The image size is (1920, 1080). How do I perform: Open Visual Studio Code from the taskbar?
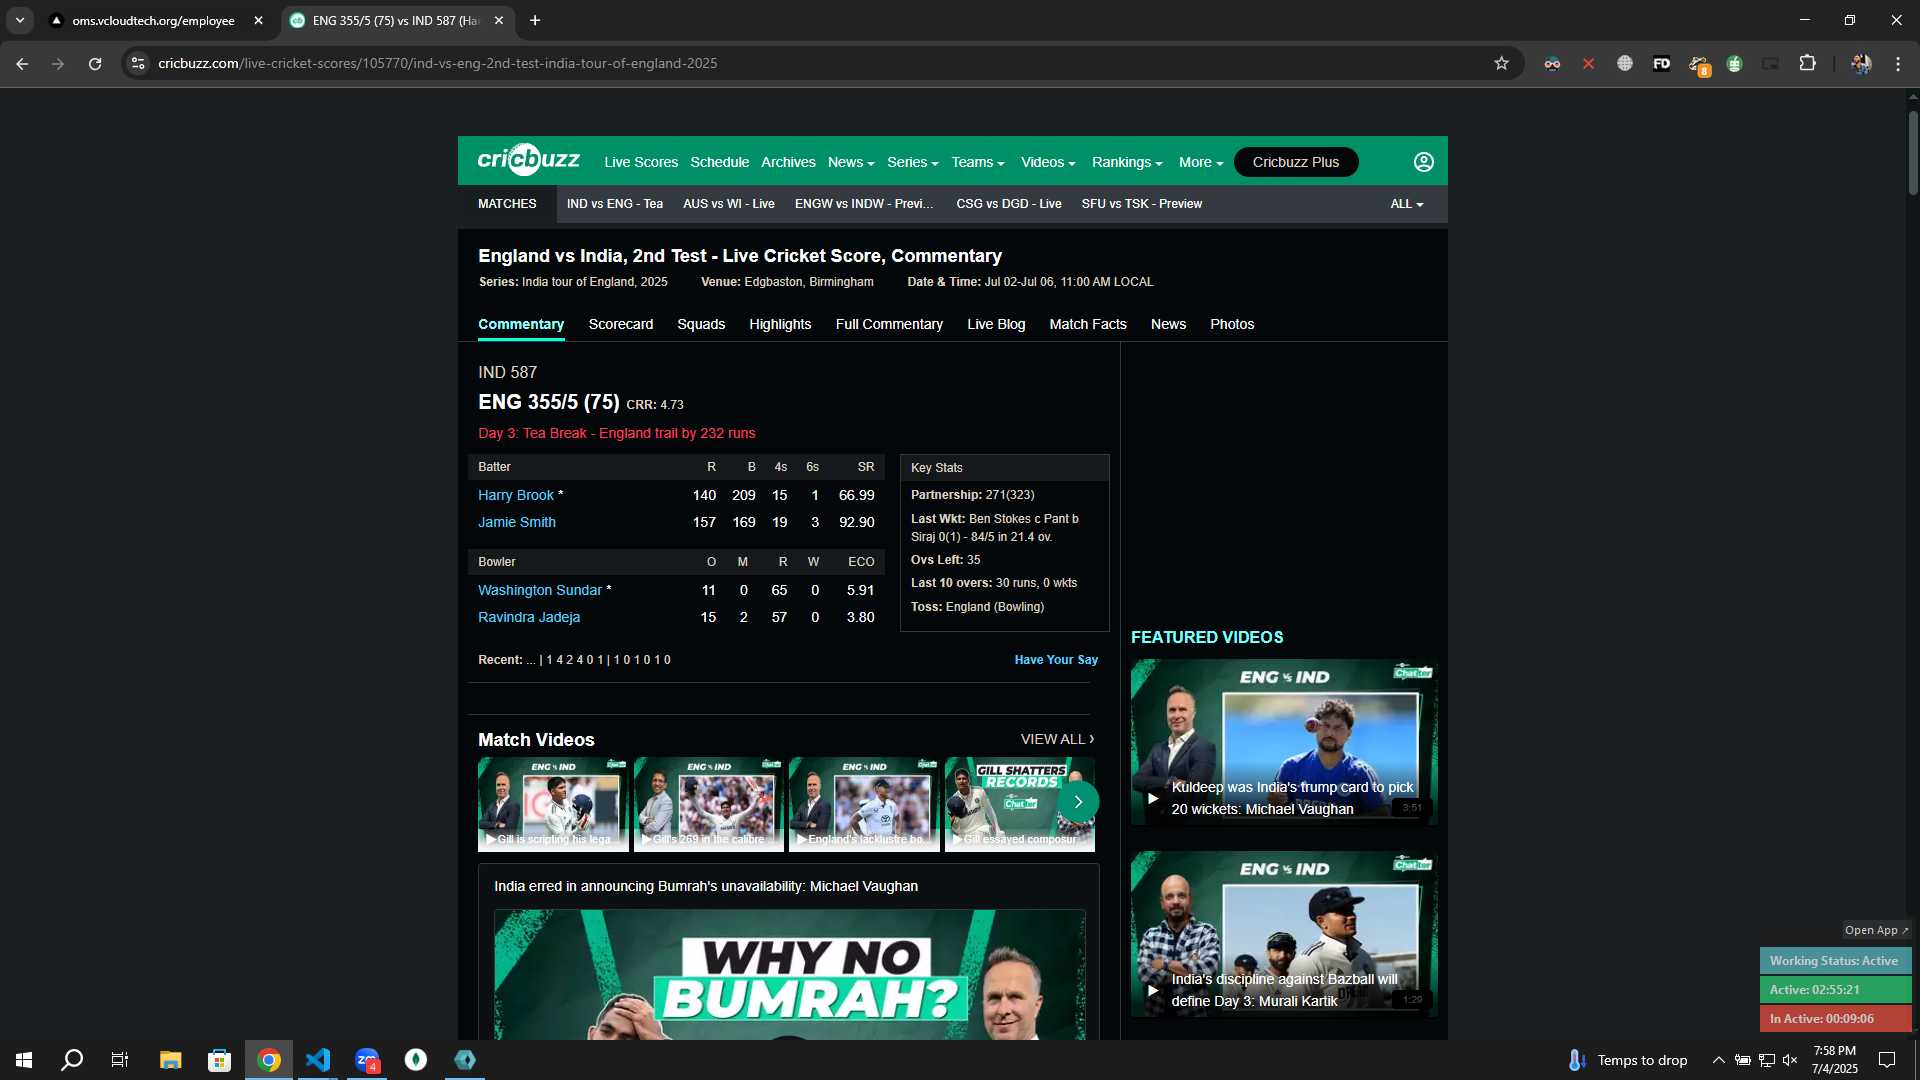tap(318, 1060)
